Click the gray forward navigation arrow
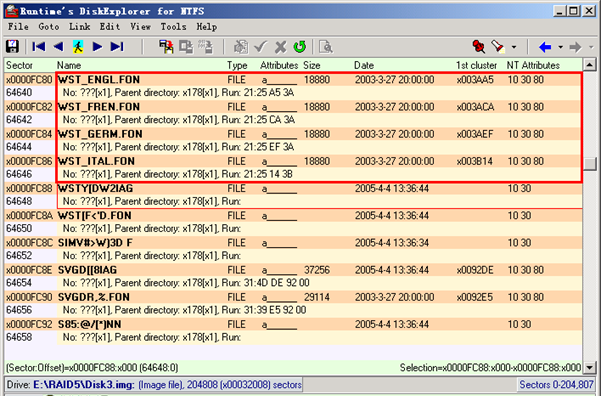Image resolution: width=601 pixels, height=396 pixels. point(575,47)
